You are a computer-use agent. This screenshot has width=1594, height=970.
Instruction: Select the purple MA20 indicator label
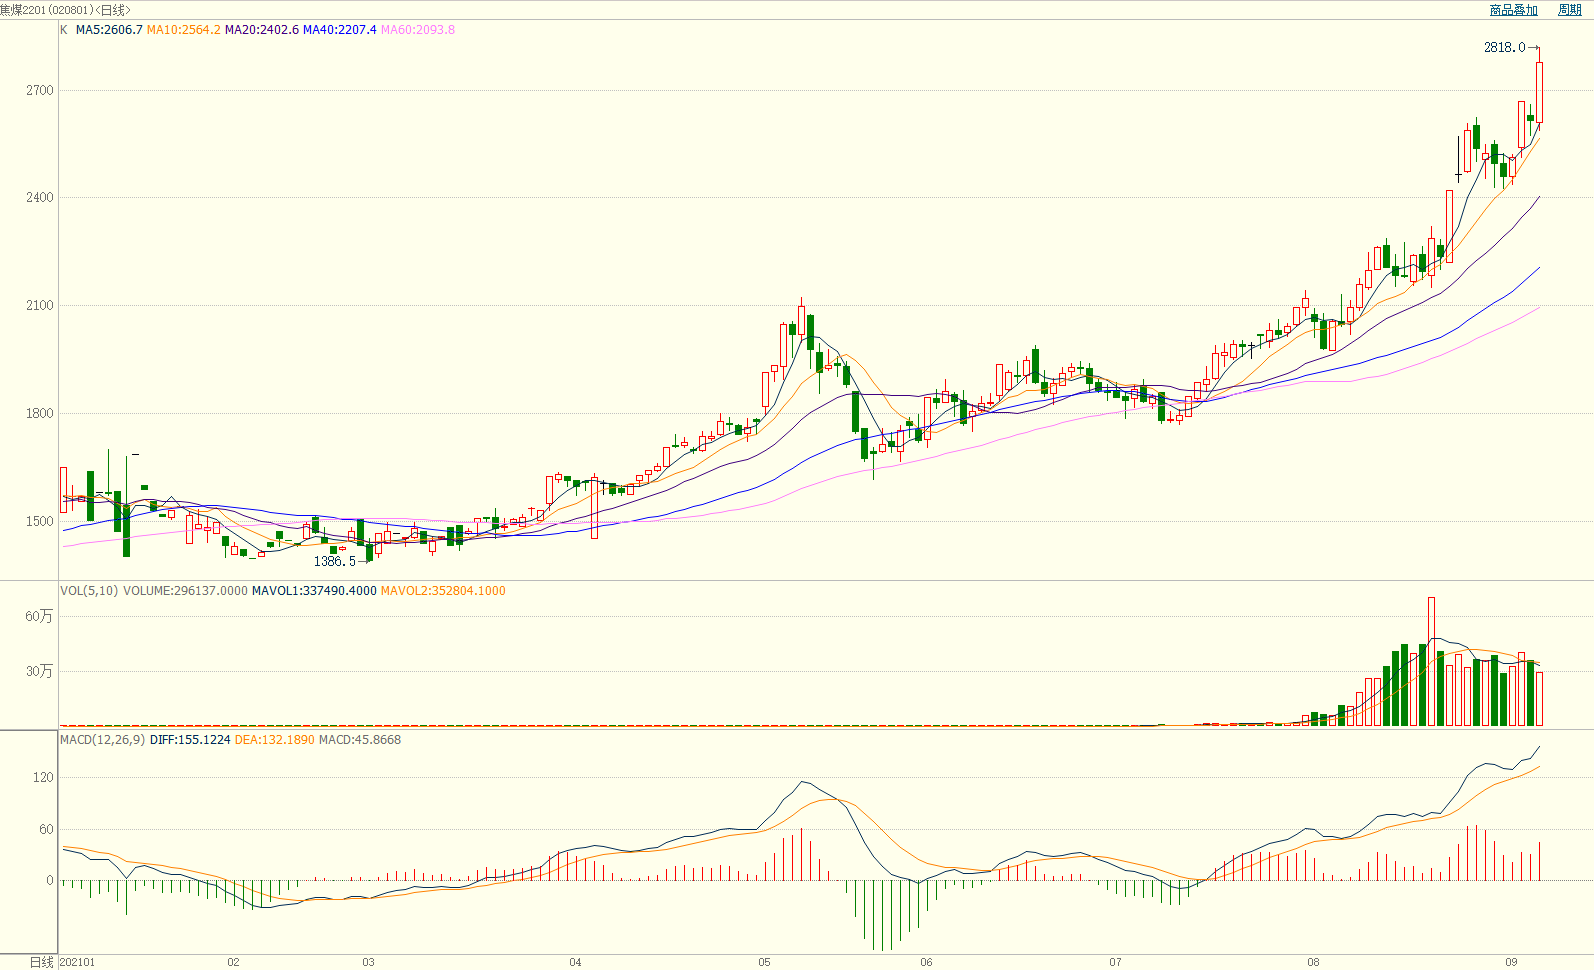(261, 30)
